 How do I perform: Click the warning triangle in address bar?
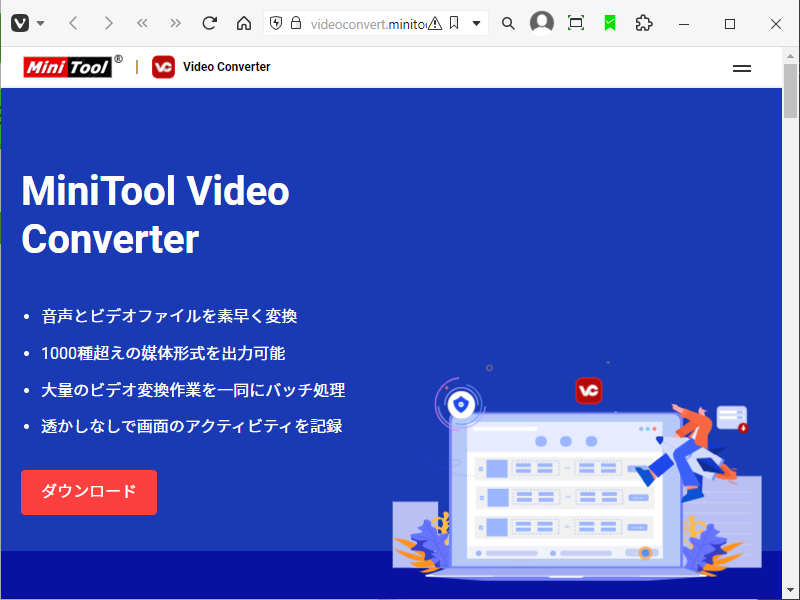click(x=435, y=23)
